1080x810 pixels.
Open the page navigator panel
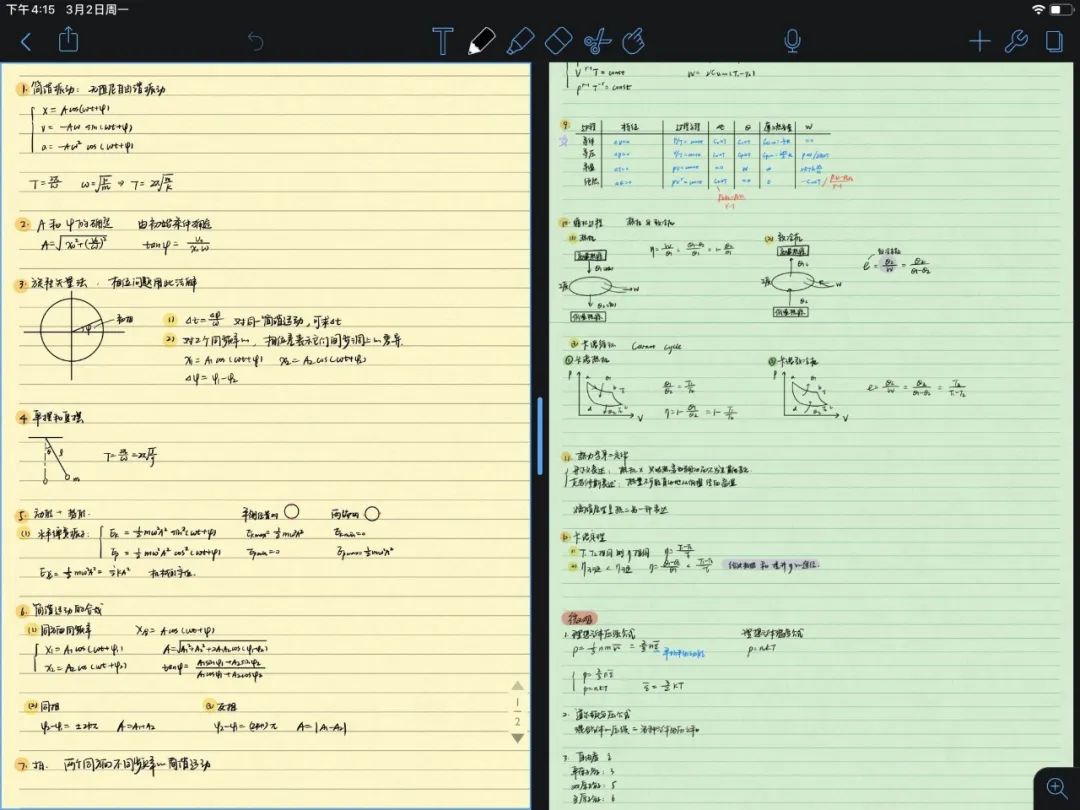tap(1053, 41)
